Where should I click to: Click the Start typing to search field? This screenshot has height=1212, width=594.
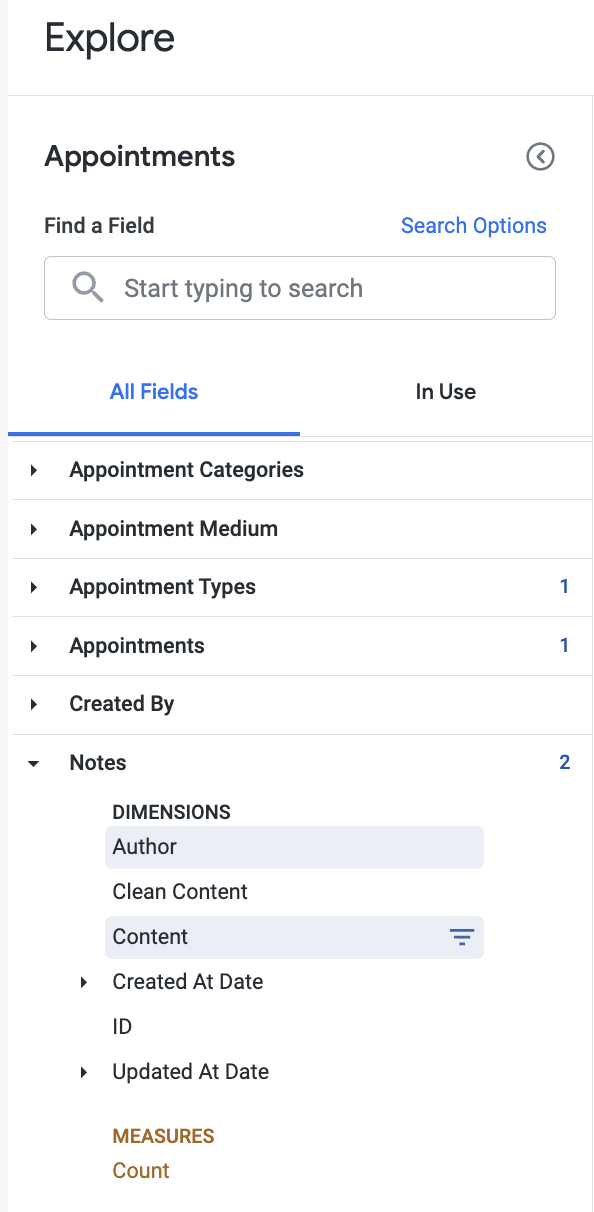(x=300, y=288)
